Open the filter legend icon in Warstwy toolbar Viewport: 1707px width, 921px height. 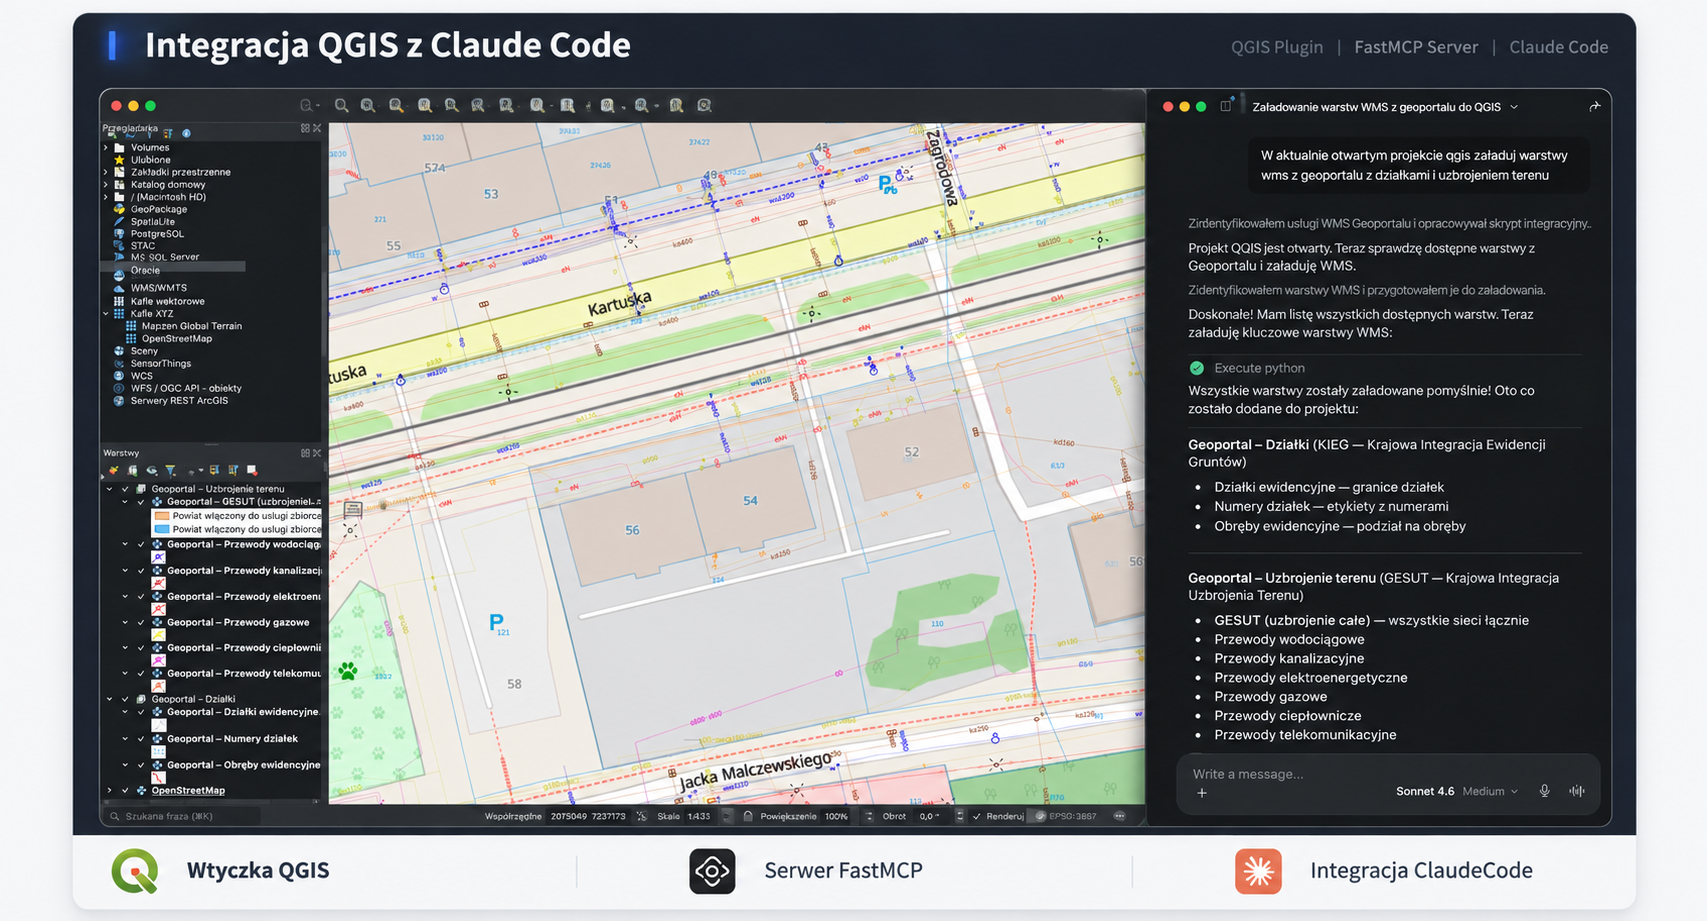coord(171,470)
